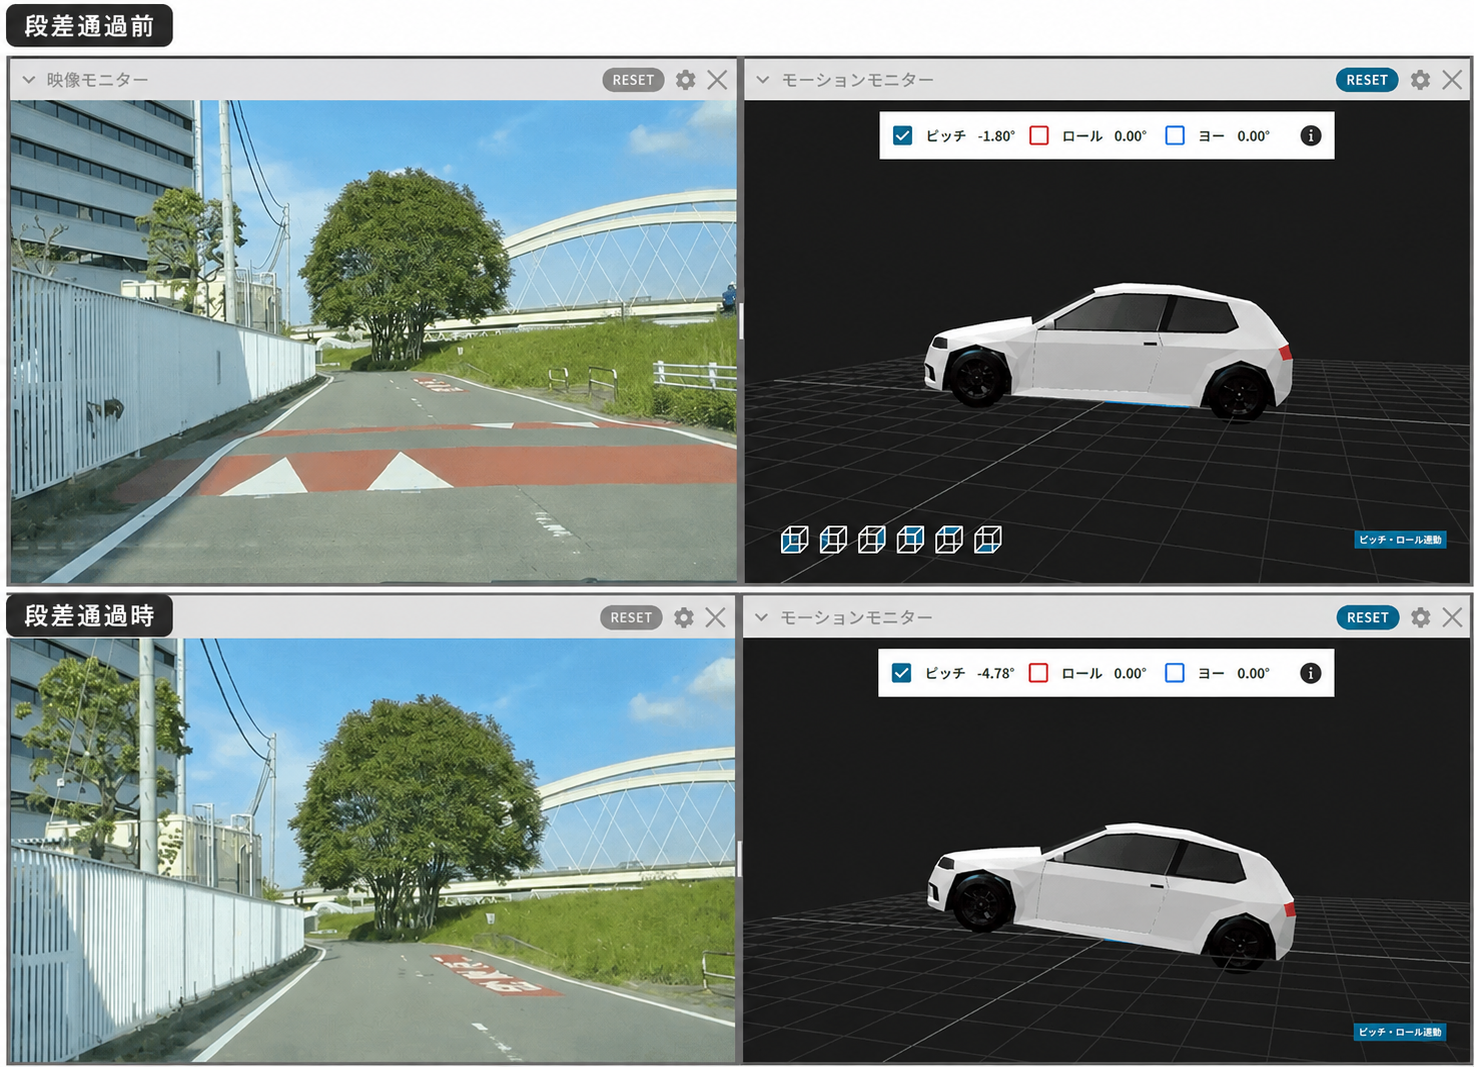Collapse the upper モーションモニター panel chevron

[763, 80]
